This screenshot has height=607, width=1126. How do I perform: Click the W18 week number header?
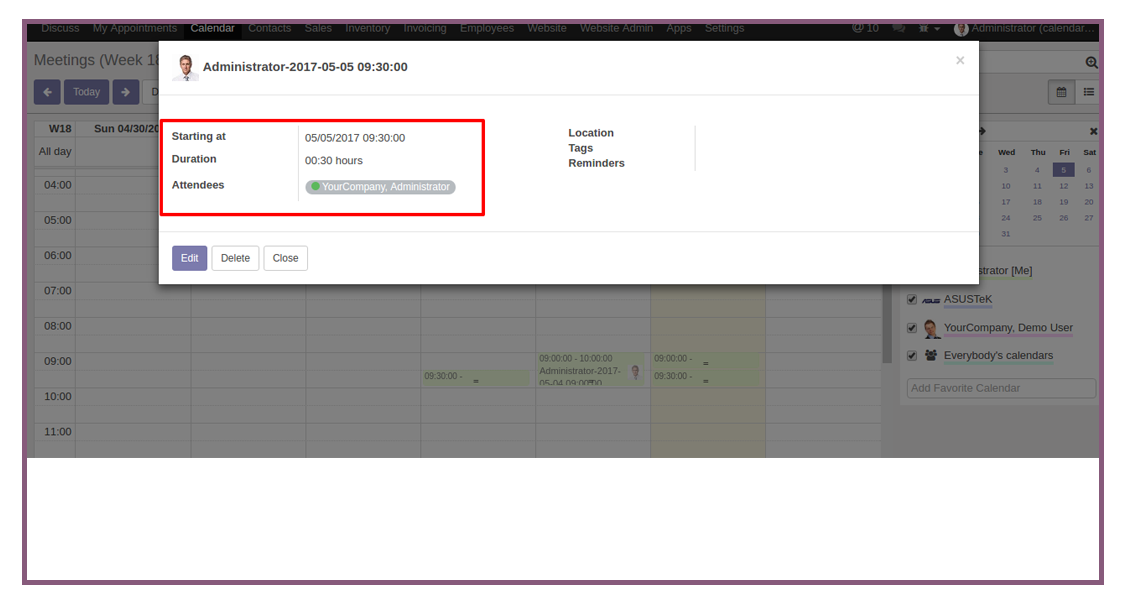(x=60, y=129)
